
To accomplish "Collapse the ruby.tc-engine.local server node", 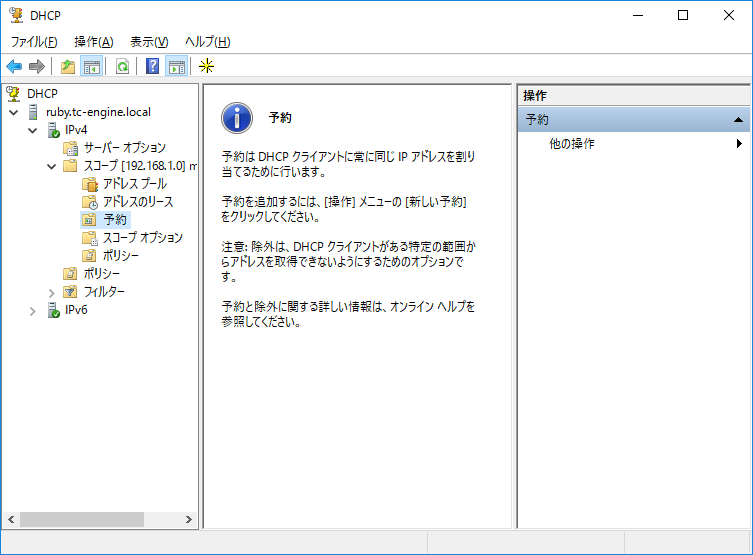I will pos(13,112).
